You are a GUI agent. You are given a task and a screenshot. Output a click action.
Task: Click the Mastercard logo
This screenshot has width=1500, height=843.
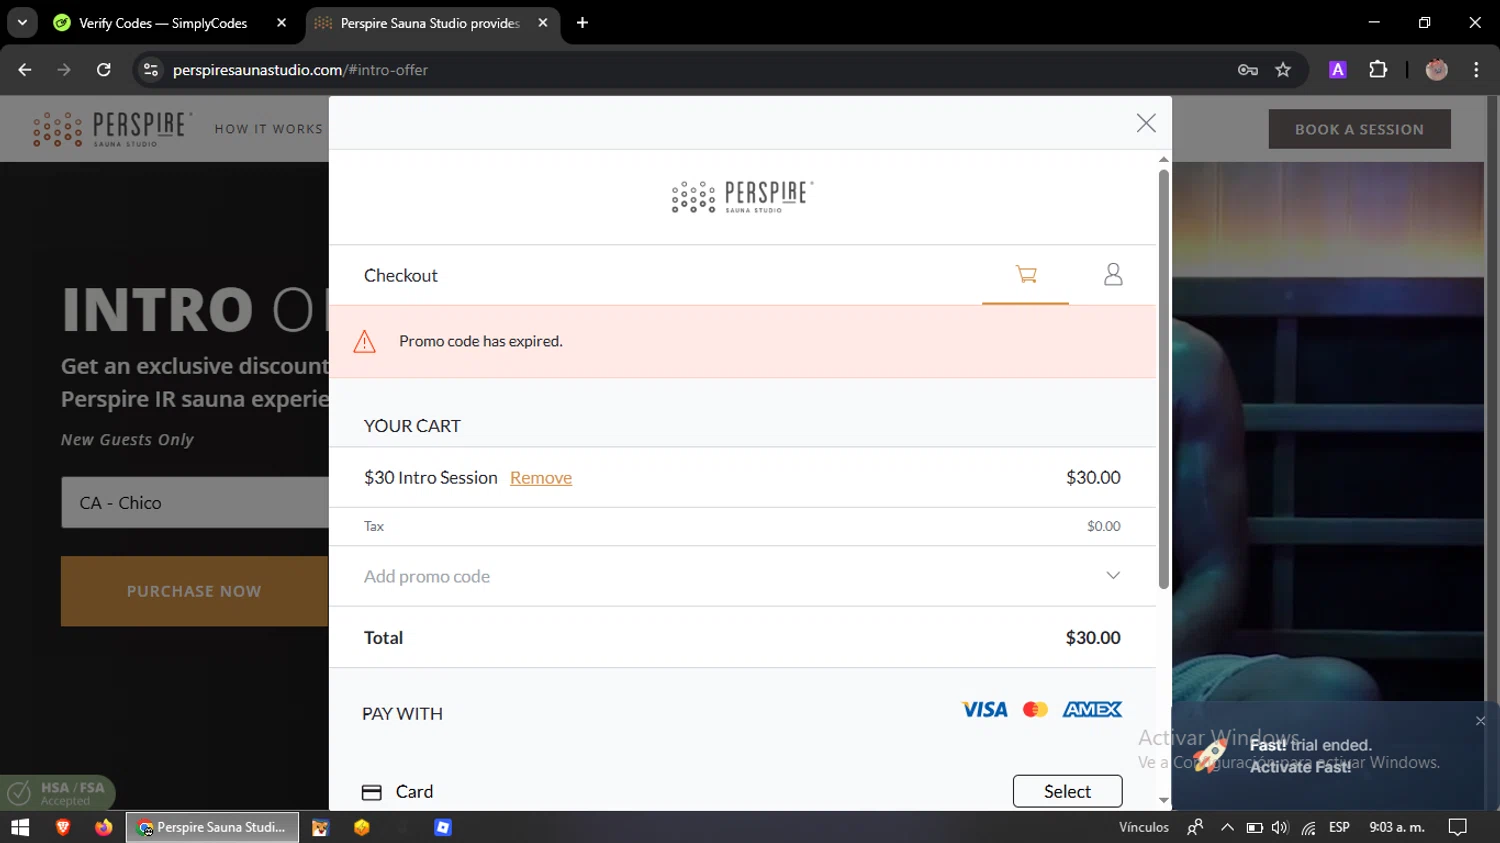click(1035, 709)
